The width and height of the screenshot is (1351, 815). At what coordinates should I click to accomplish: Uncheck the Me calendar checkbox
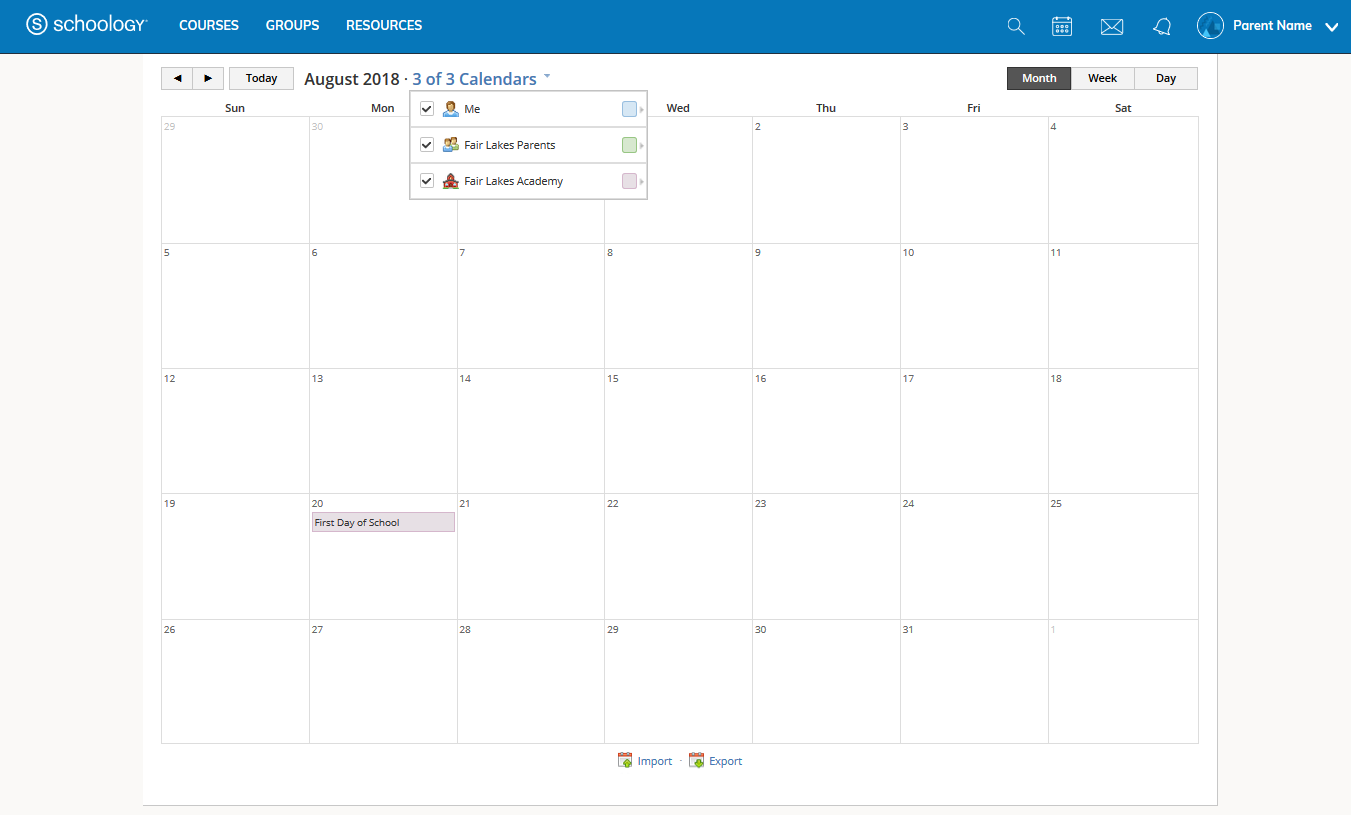click(427, 109)
